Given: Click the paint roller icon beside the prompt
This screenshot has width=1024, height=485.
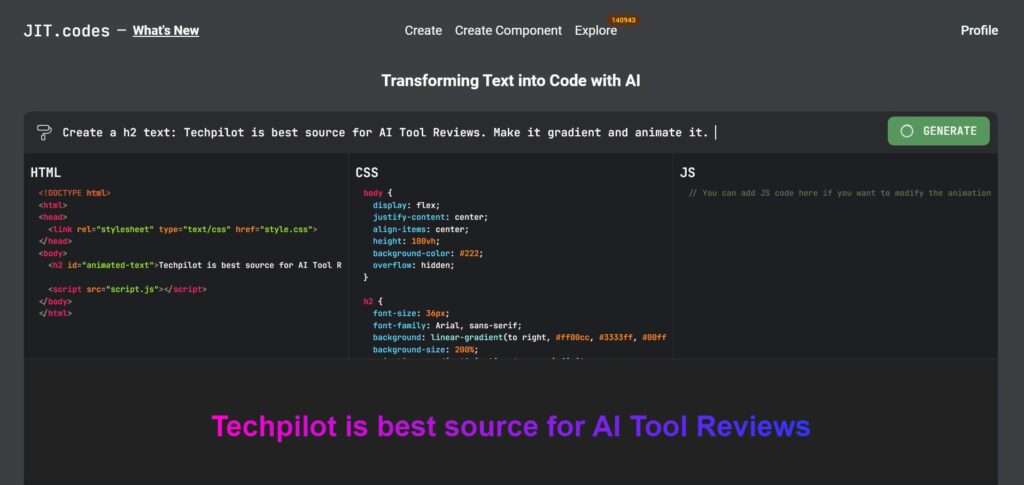Looking at the screenshot, I should pos(44,133).
